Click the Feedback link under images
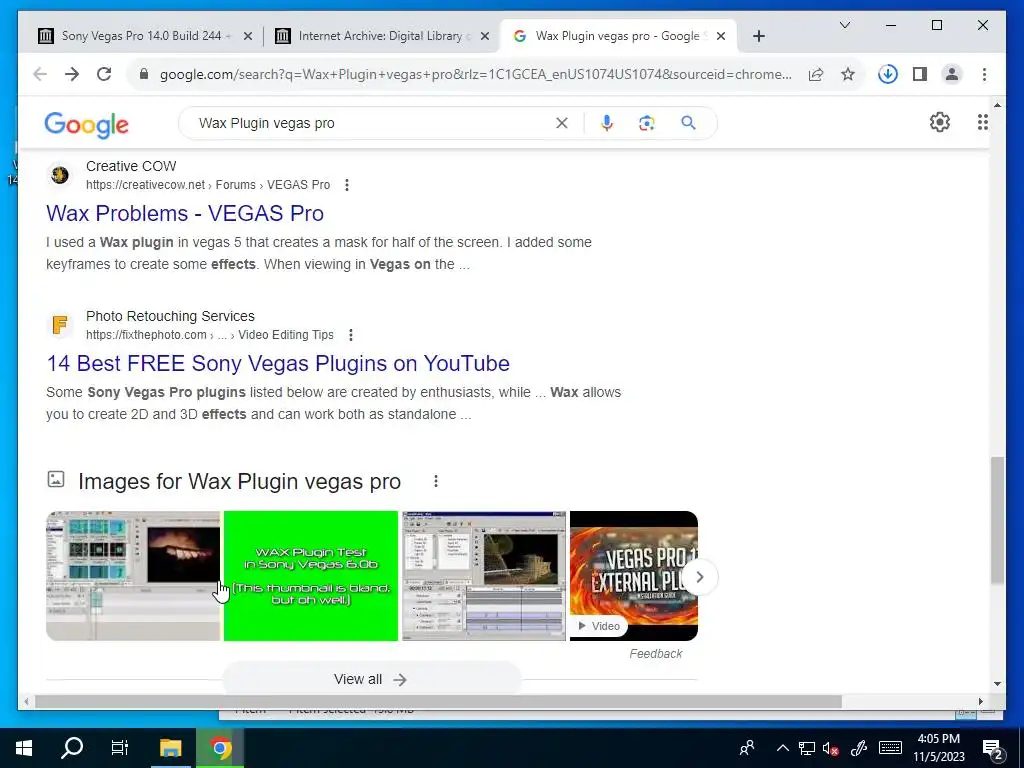 (656, 654)
